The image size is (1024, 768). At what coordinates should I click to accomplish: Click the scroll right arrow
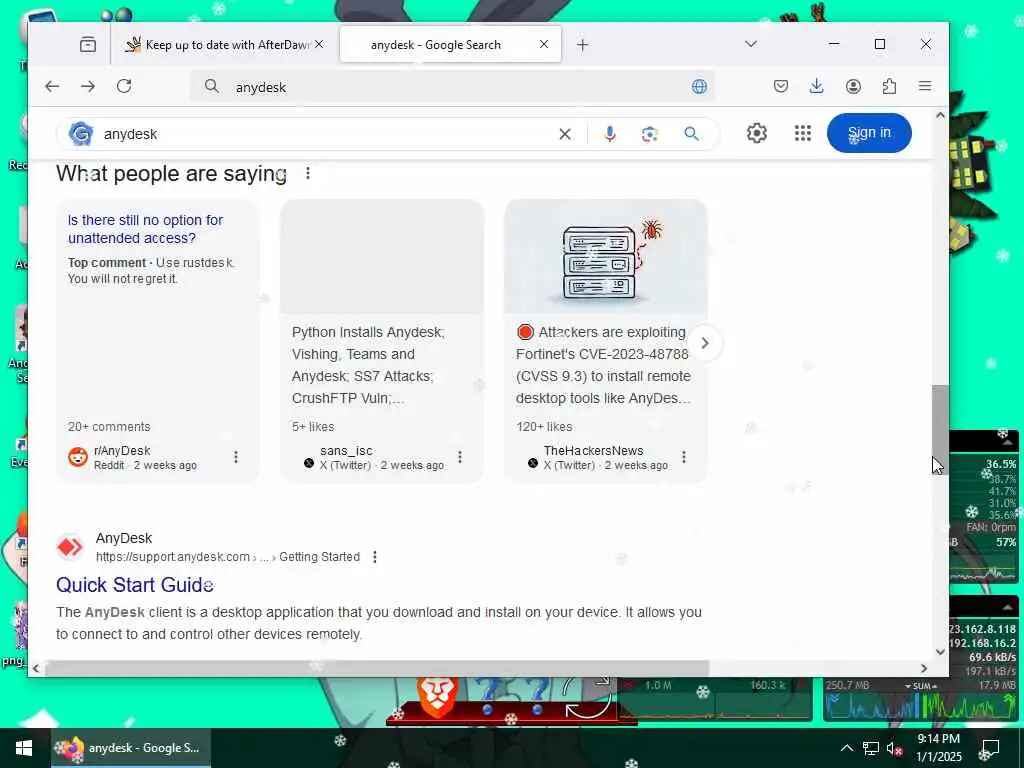[923, 668]
